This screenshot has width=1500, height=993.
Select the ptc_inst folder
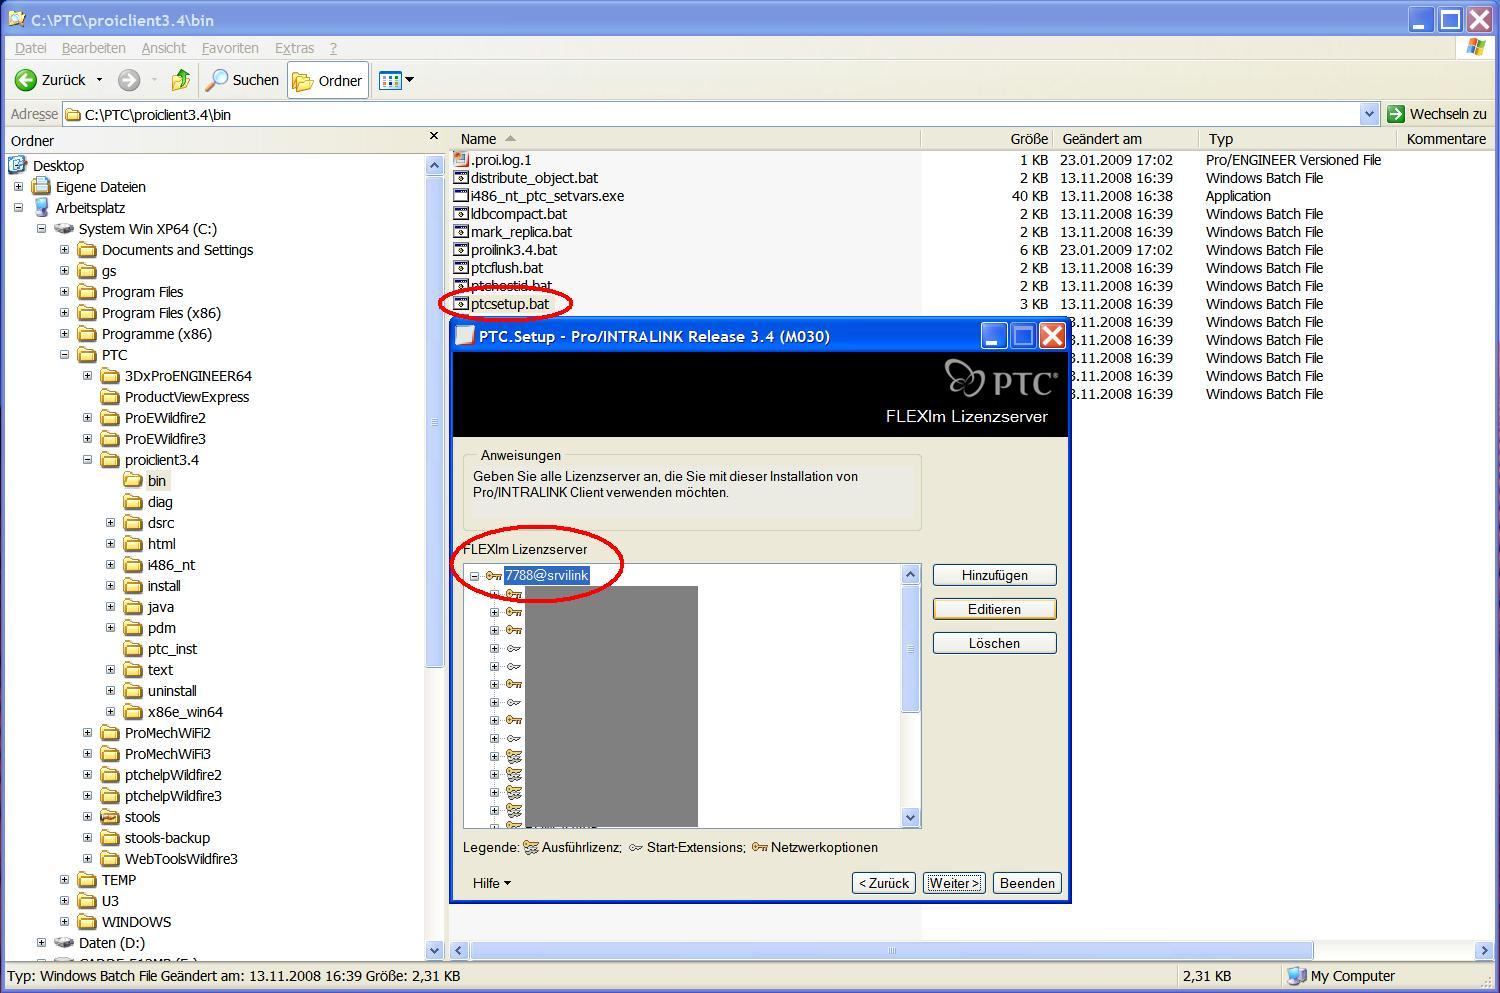(172, 649)
